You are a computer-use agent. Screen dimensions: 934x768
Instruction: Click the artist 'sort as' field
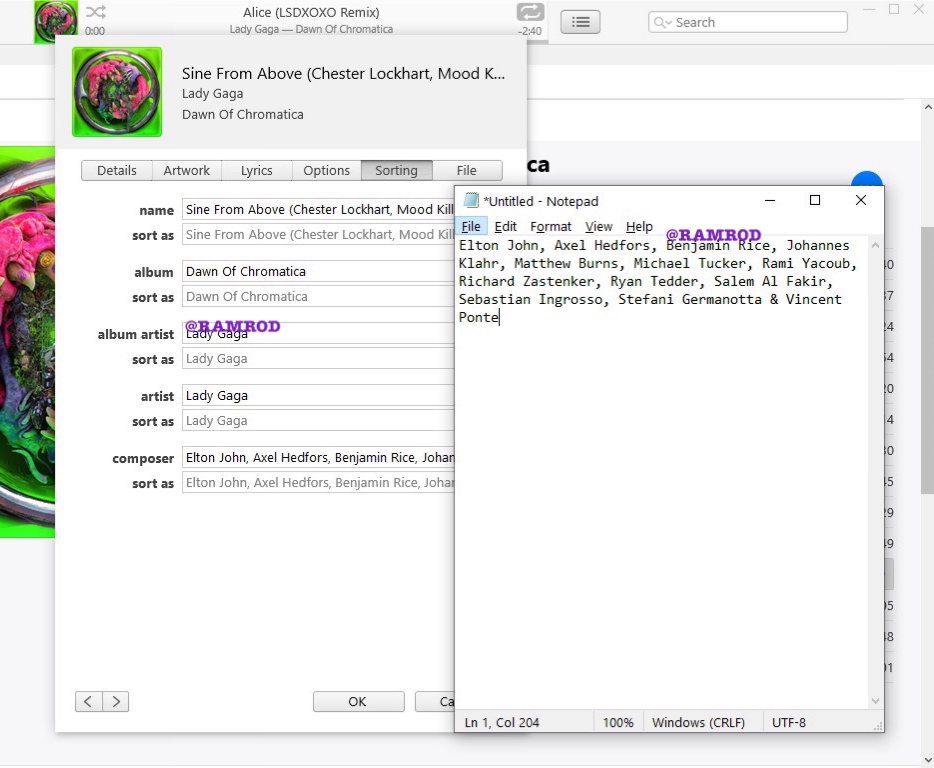[x=318, y=421]
